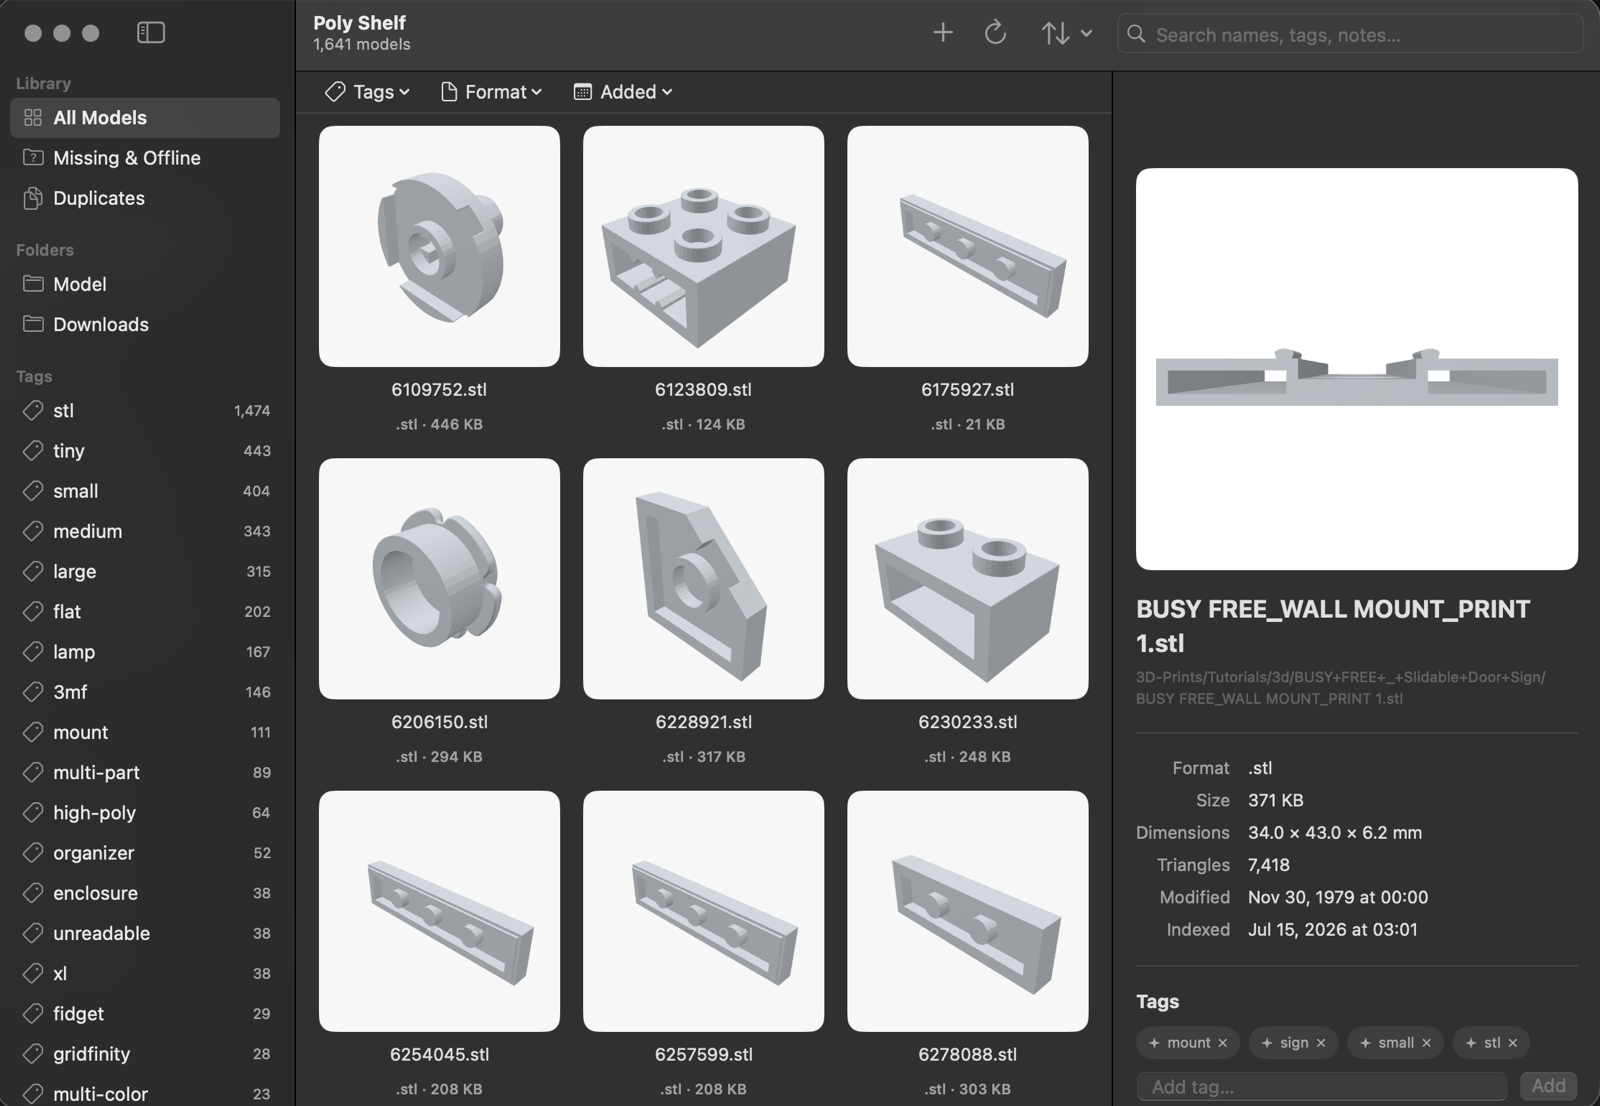1600x1106 pixels.
Task: Open the 6175927.stl thumbnail
Action: click(967, 246)
